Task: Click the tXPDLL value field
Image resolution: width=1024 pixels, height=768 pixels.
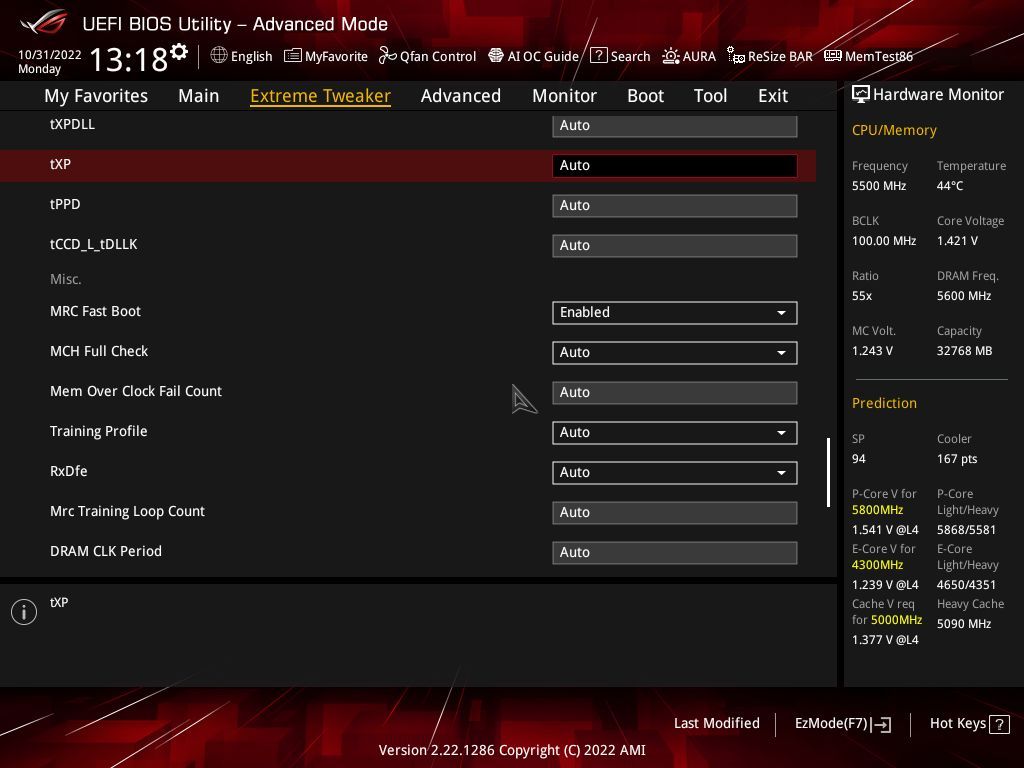Action: pyautogui.click(x=675, y=125)
